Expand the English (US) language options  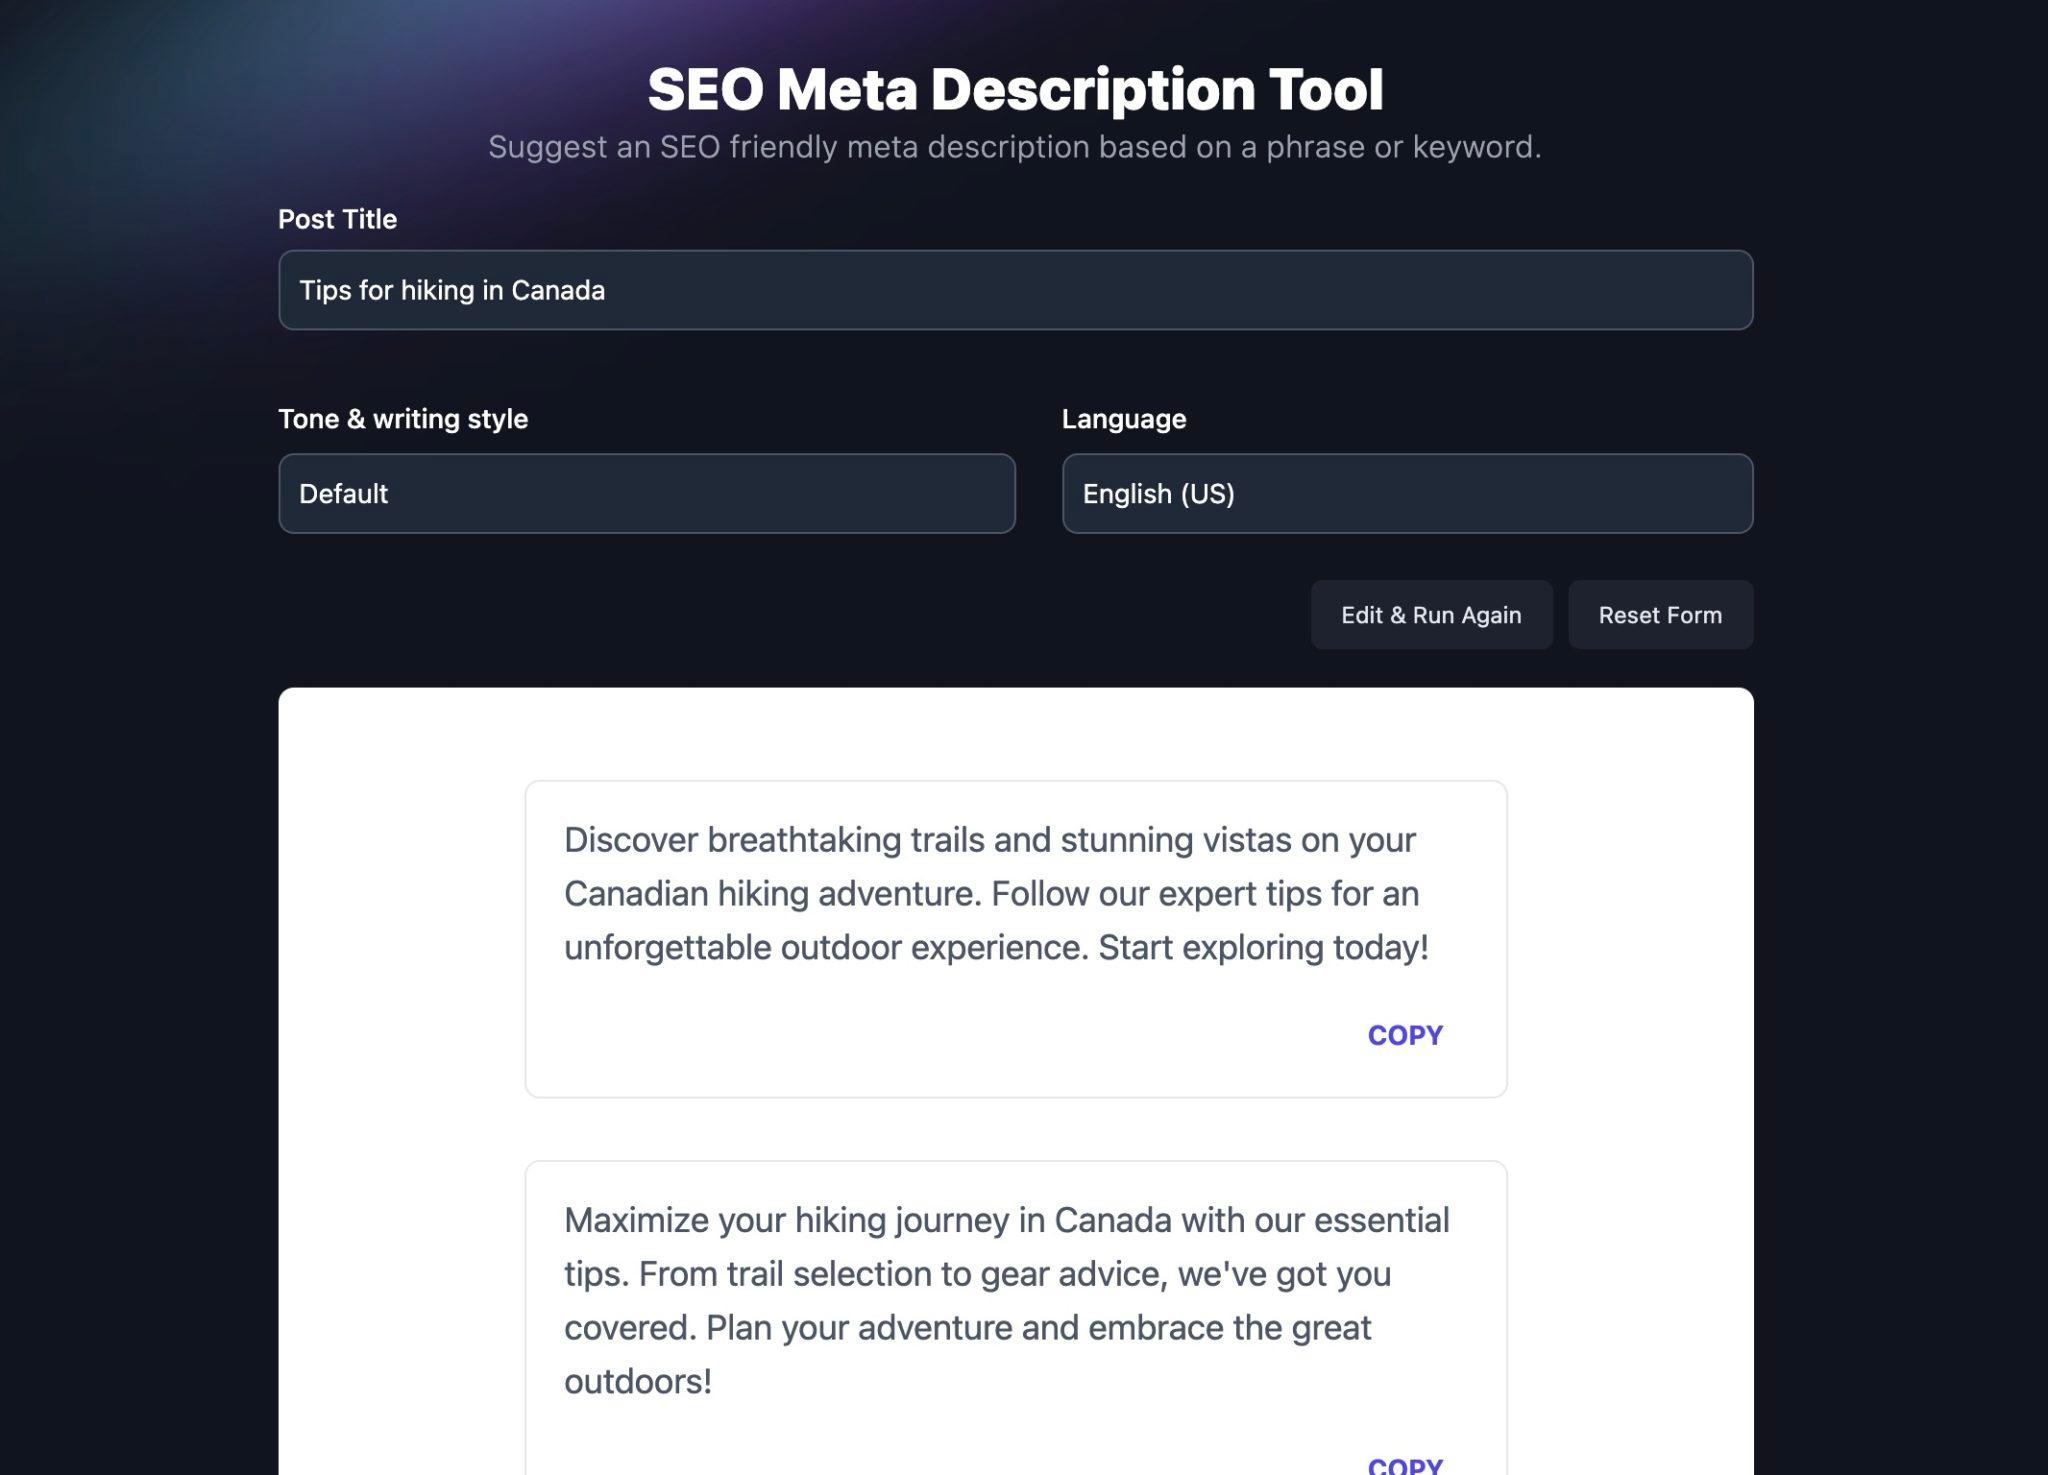coord(1407,493)
